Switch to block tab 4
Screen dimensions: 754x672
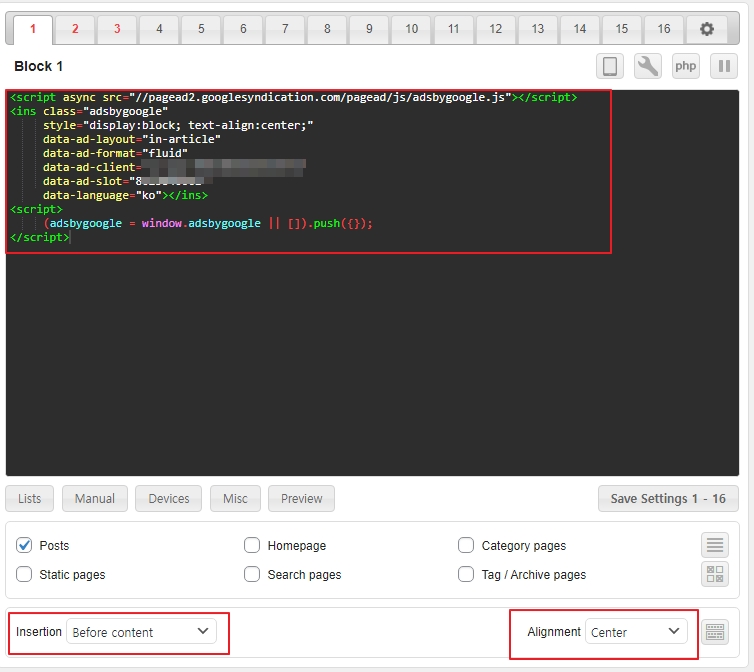click(x=159, y=29)
